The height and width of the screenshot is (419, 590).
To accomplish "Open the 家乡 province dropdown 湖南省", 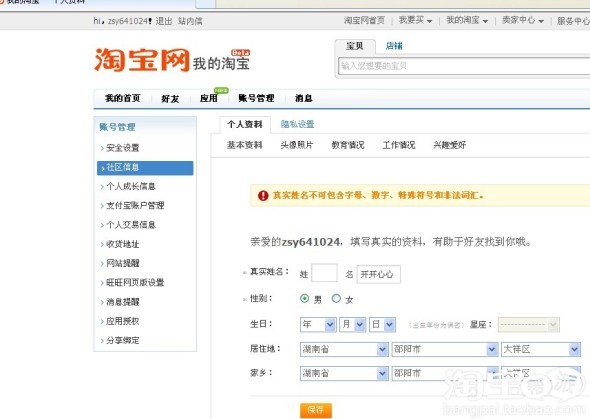I will coord(344,373).
